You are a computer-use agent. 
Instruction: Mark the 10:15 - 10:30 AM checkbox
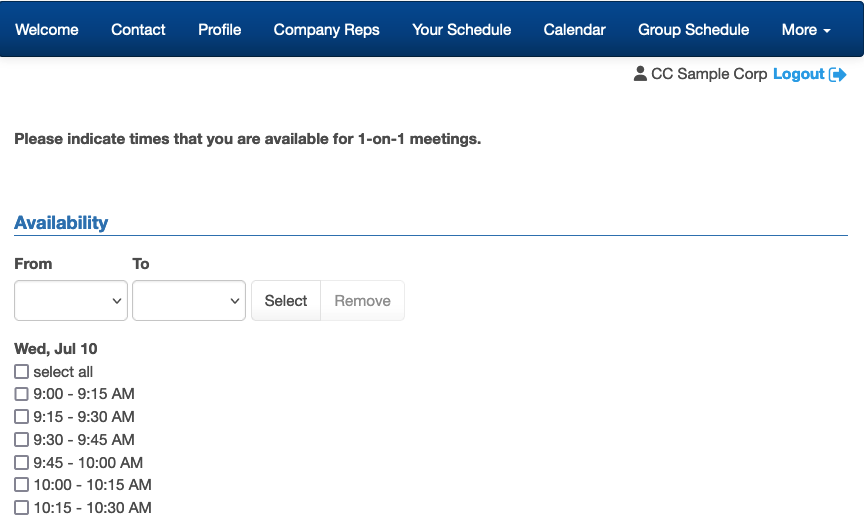click(22, 508)
